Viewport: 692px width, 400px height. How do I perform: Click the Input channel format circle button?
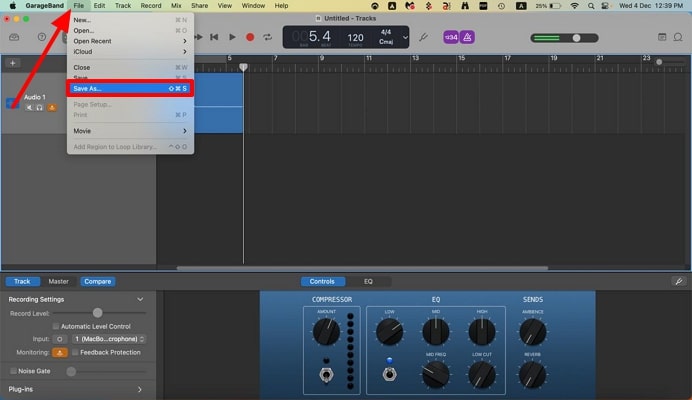(60, 339)
